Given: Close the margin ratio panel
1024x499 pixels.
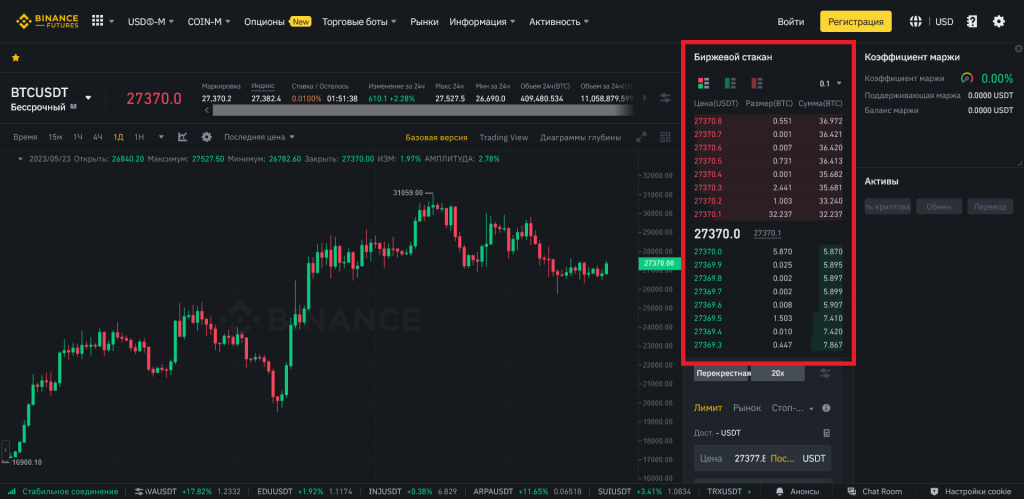Looking at the screenshot, I should click(x=1018, y=49).
